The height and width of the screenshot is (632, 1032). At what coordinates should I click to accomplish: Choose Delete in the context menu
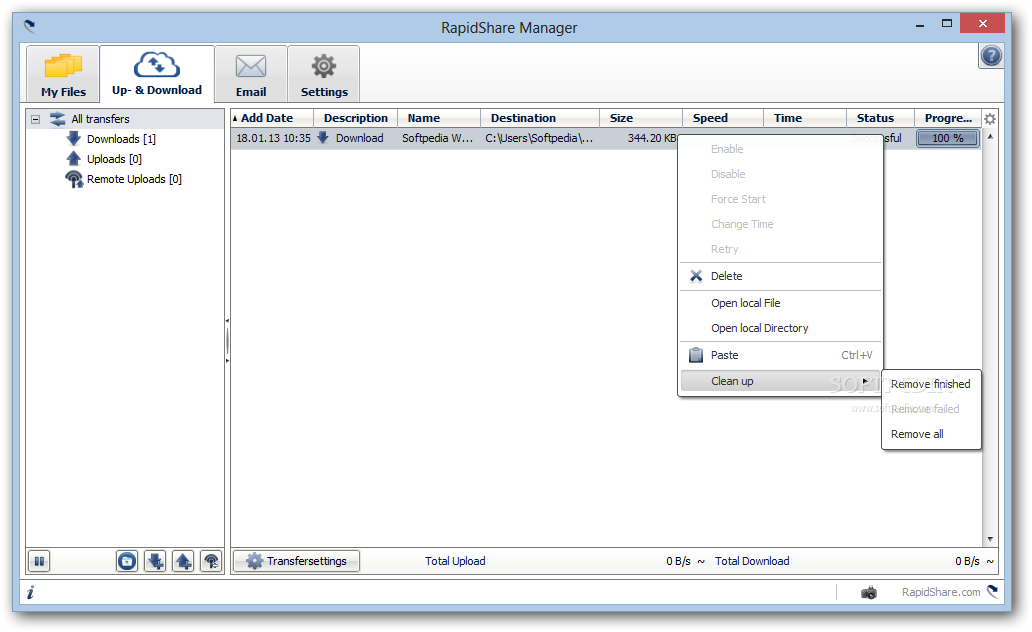click(780, 276)
